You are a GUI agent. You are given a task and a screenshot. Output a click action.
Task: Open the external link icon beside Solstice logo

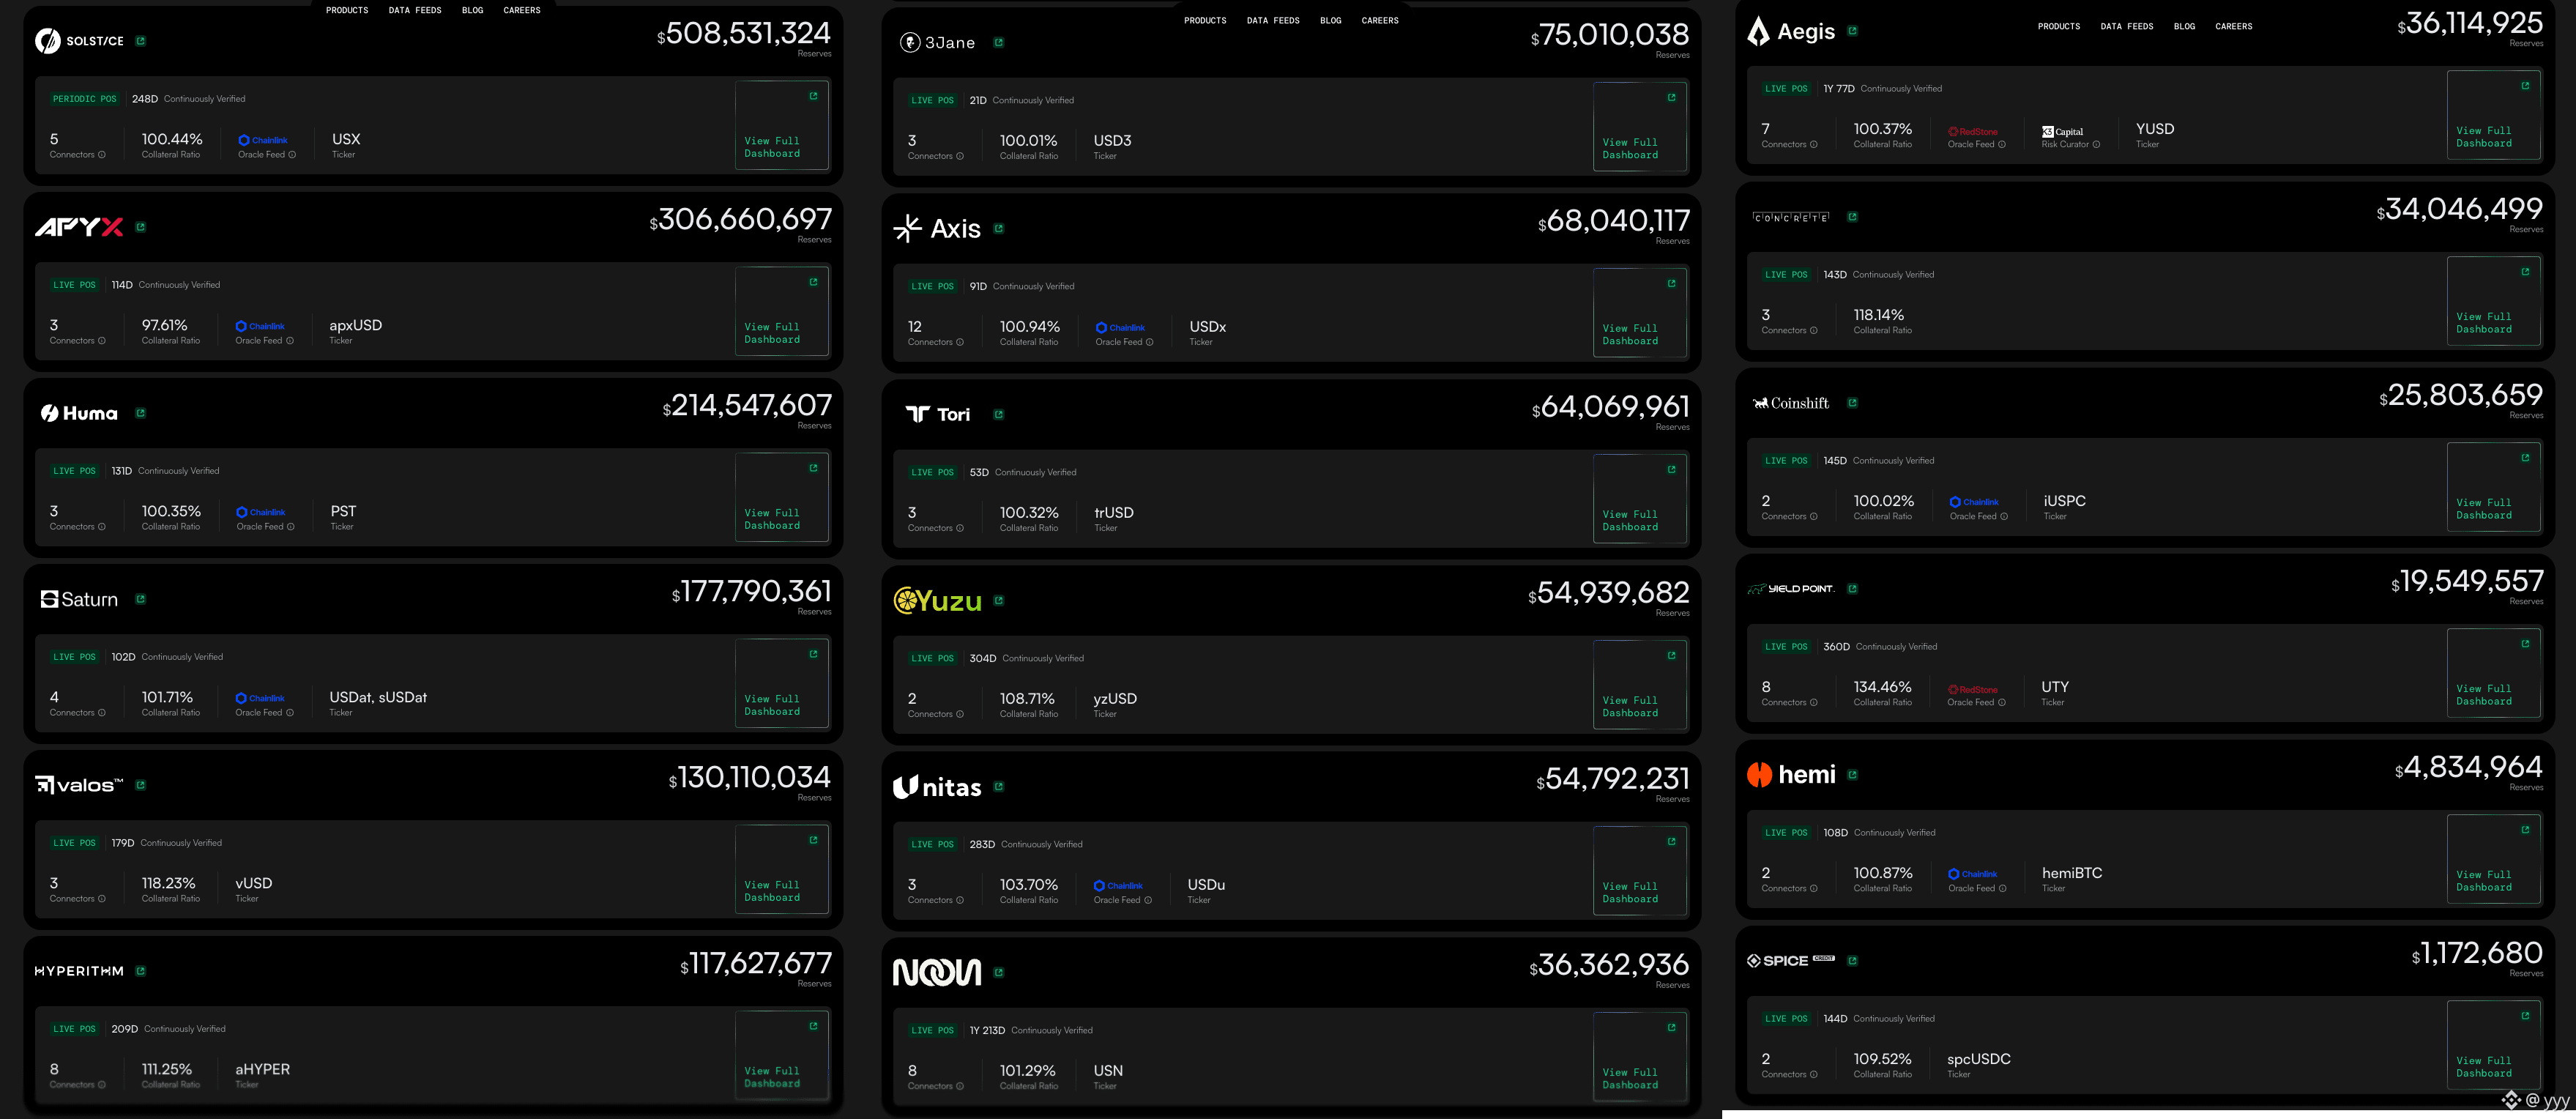(x=140, y=41)
